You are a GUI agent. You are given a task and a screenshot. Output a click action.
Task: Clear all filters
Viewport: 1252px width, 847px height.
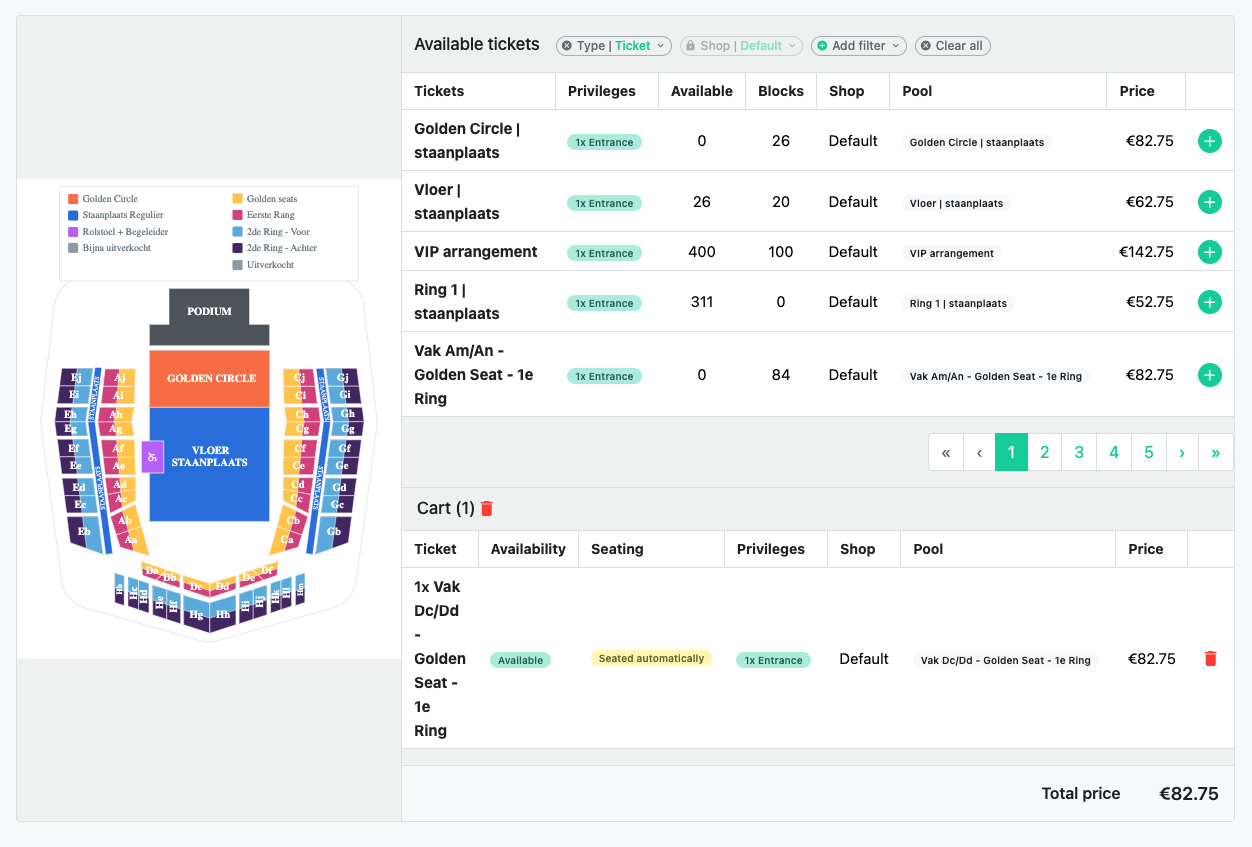pos(953,46)
